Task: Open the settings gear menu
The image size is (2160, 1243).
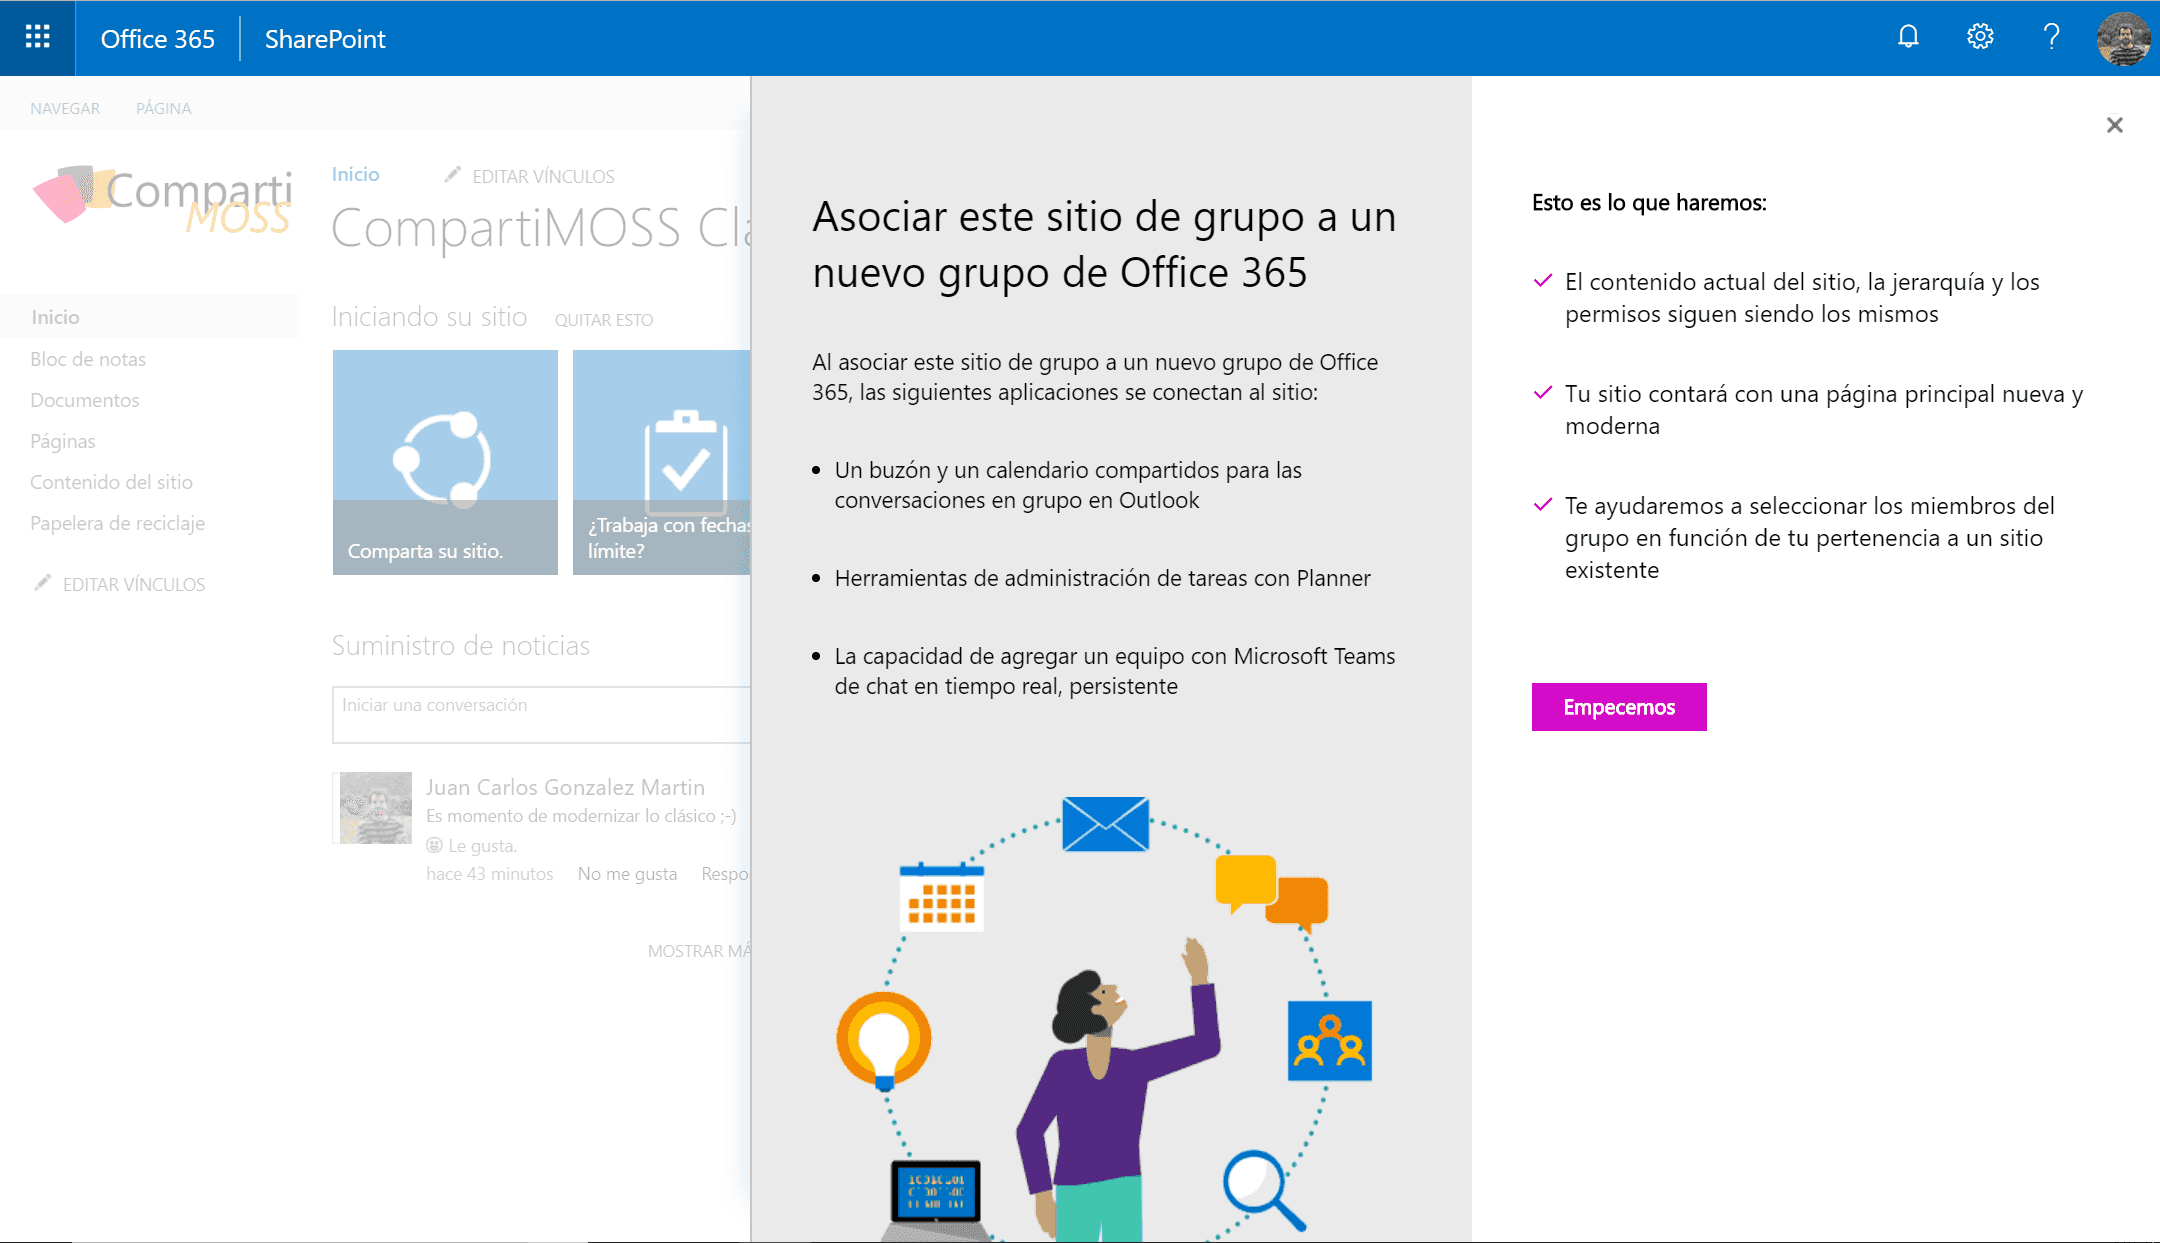Action: point(1980,38)
